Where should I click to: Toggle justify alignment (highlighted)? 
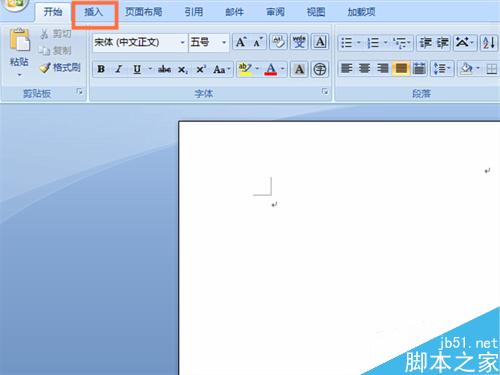coord(401,69)
